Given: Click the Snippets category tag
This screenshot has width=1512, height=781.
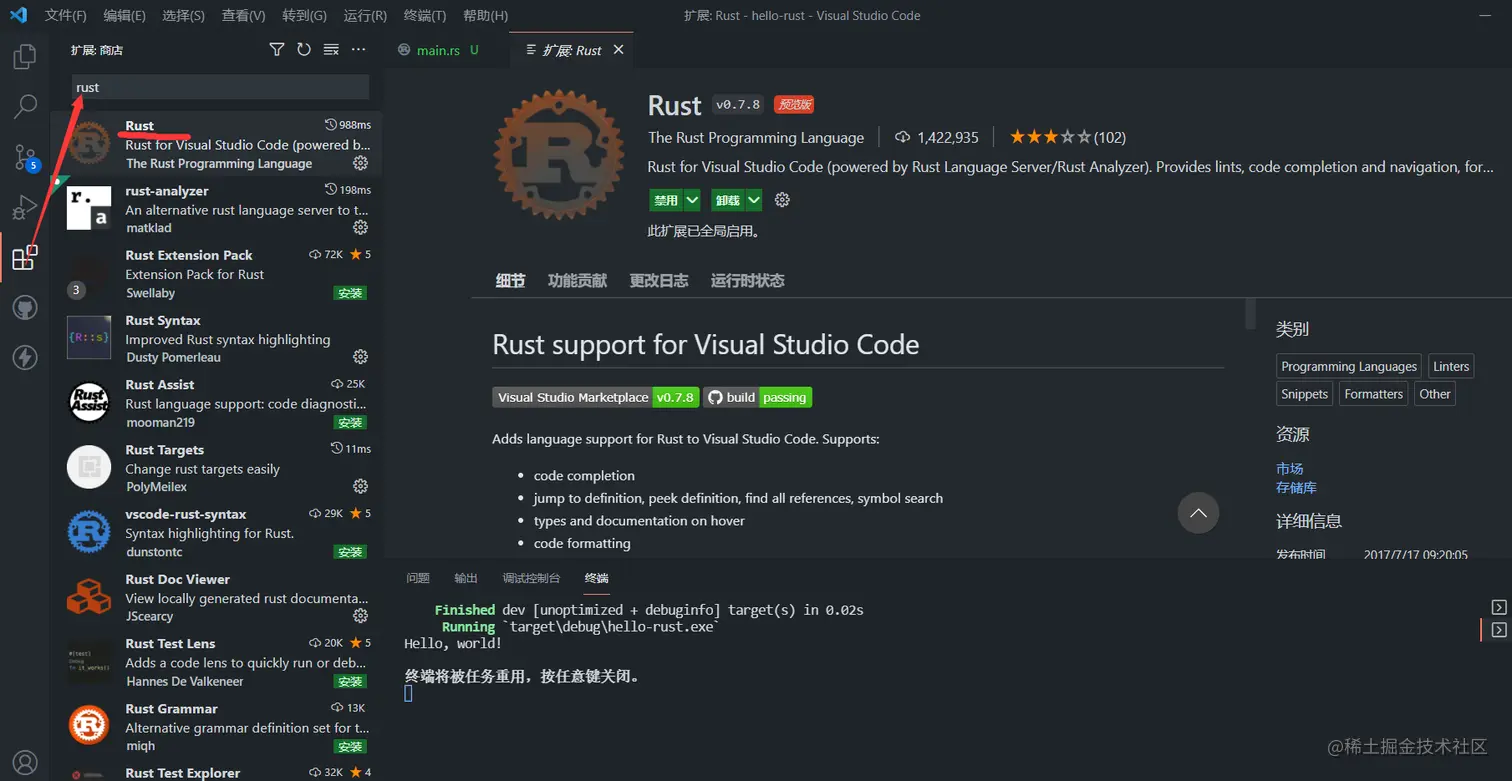Looking at the screenshot, I should tap(1305, 394).
